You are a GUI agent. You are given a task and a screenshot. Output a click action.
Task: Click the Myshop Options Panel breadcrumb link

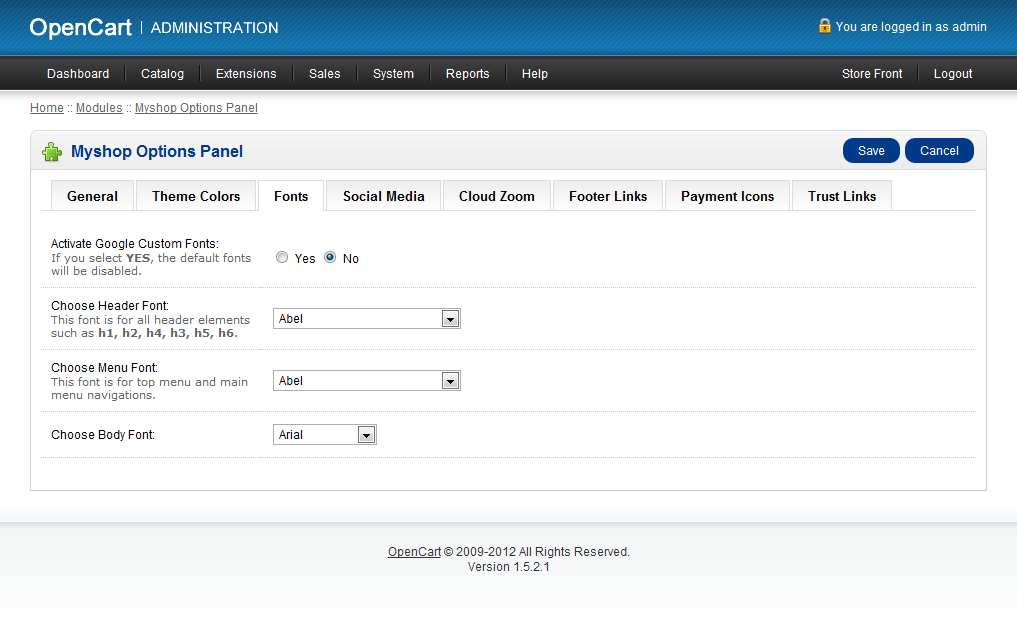tap(196, 108)
